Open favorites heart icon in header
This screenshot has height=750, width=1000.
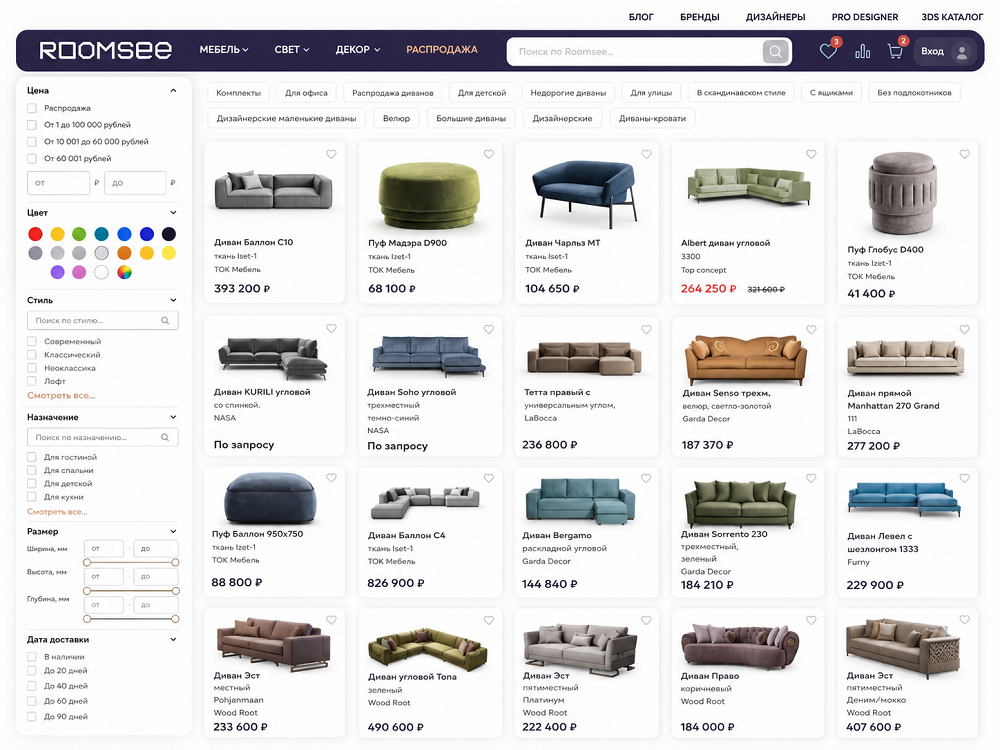pos(828,51)
